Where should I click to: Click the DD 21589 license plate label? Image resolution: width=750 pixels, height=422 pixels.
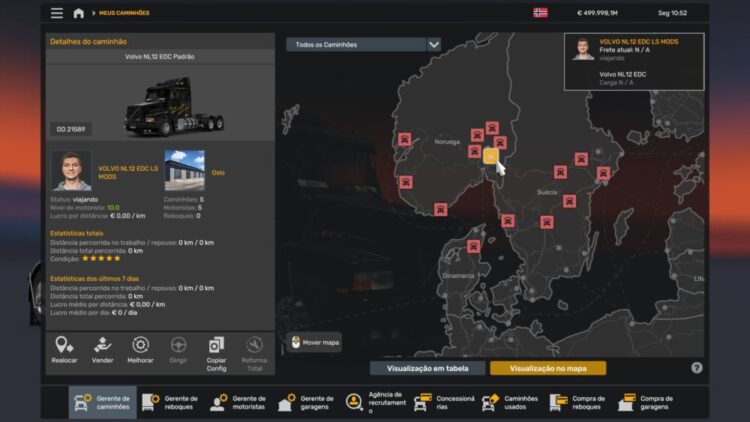click(x=71, y=129)
